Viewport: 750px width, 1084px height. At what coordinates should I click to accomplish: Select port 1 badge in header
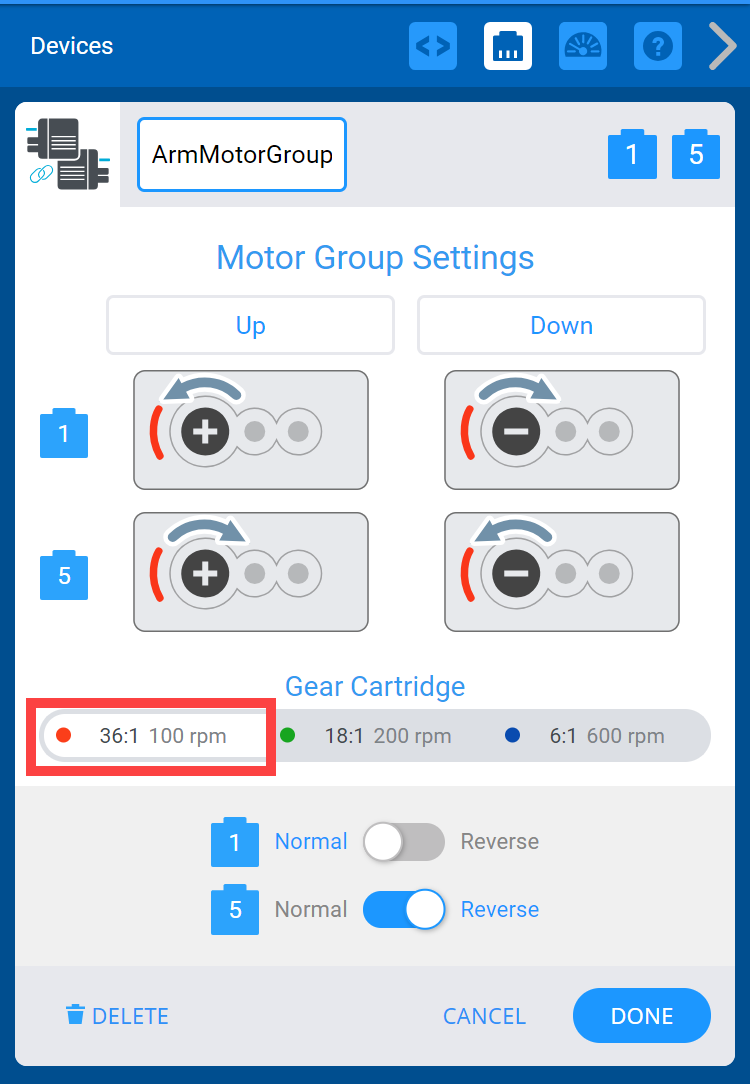pyautogui.click(x=632, y=155)
